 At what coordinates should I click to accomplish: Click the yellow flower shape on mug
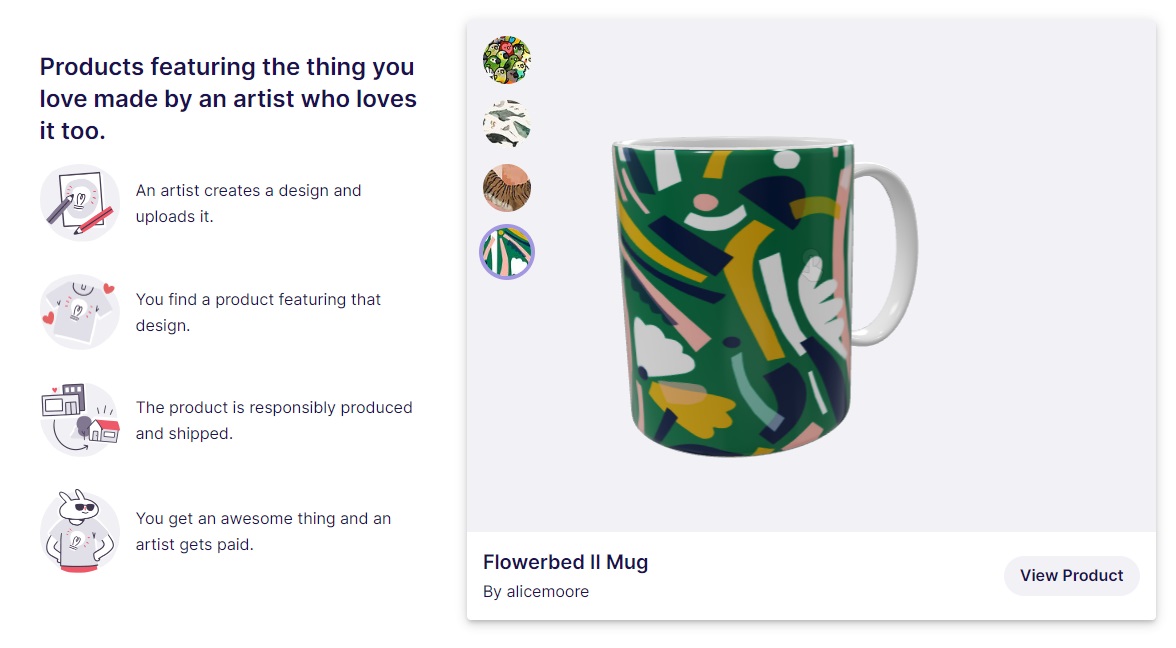688,406
